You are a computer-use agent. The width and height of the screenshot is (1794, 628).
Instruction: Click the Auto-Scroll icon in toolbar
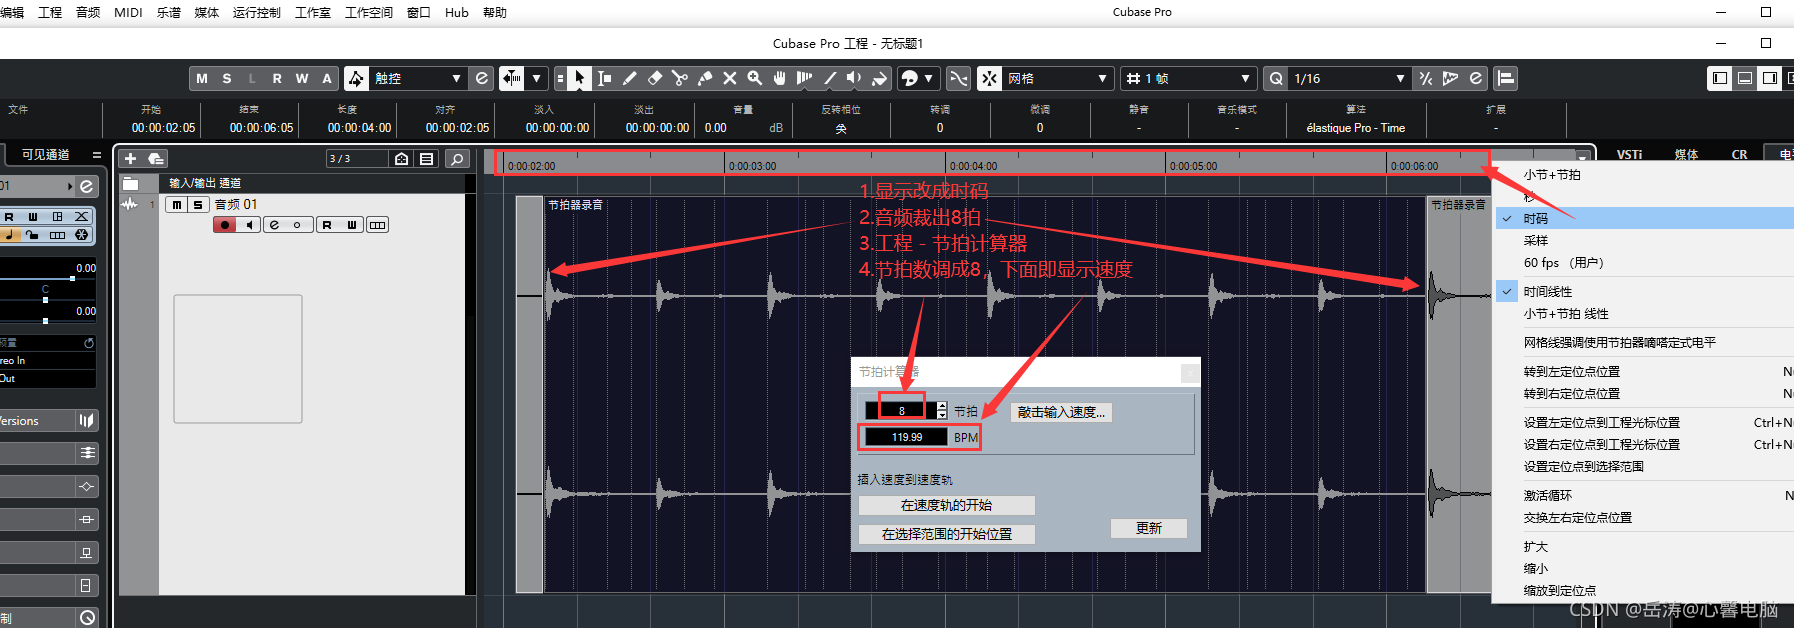coord(512,78)
